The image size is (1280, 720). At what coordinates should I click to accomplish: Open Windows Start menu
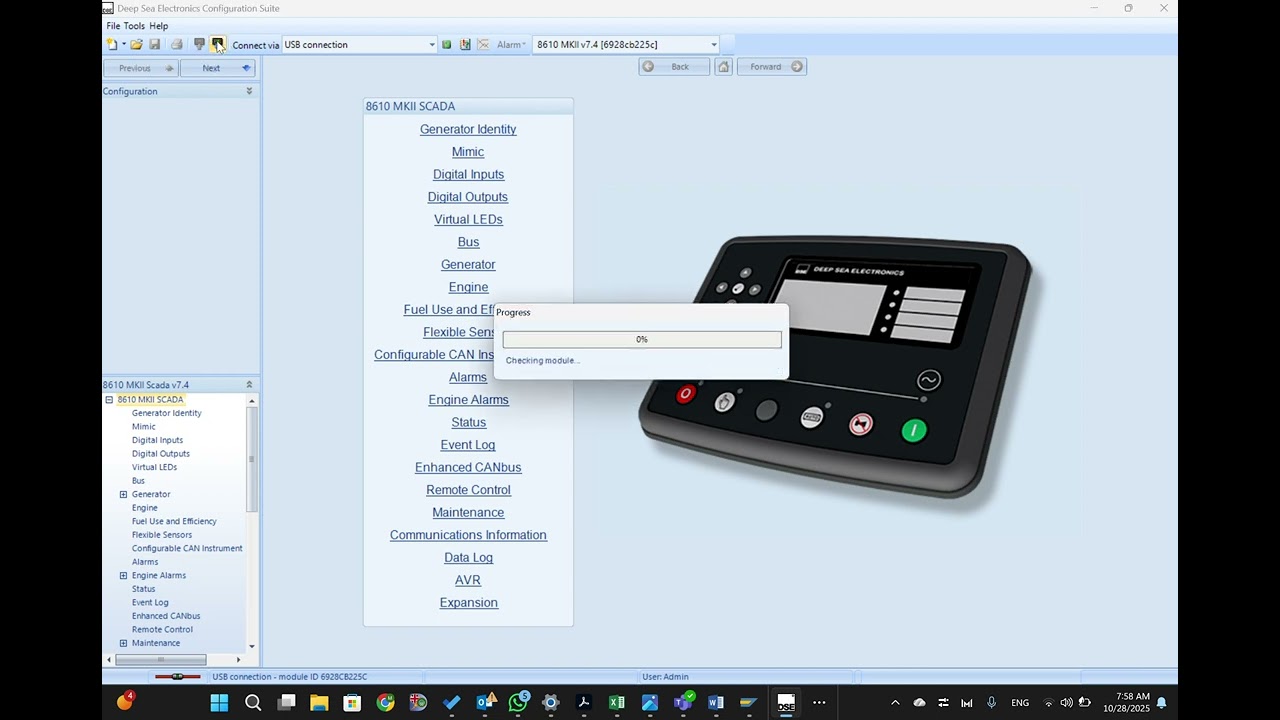pyautogui.click(x=219, y=703)
